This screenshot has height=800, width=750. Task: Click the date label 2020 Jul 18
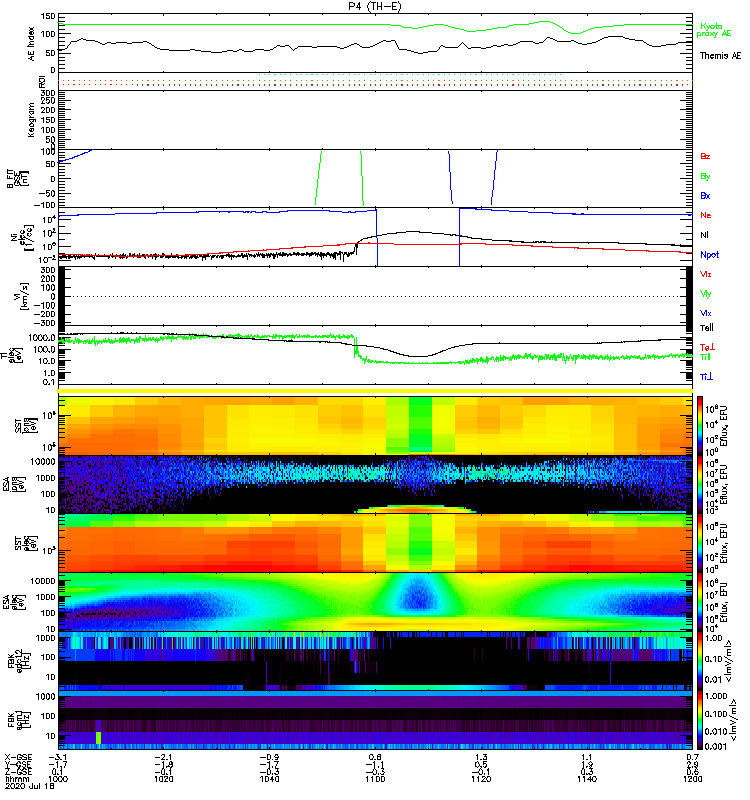pyautogui.click(x=30, y=786)
